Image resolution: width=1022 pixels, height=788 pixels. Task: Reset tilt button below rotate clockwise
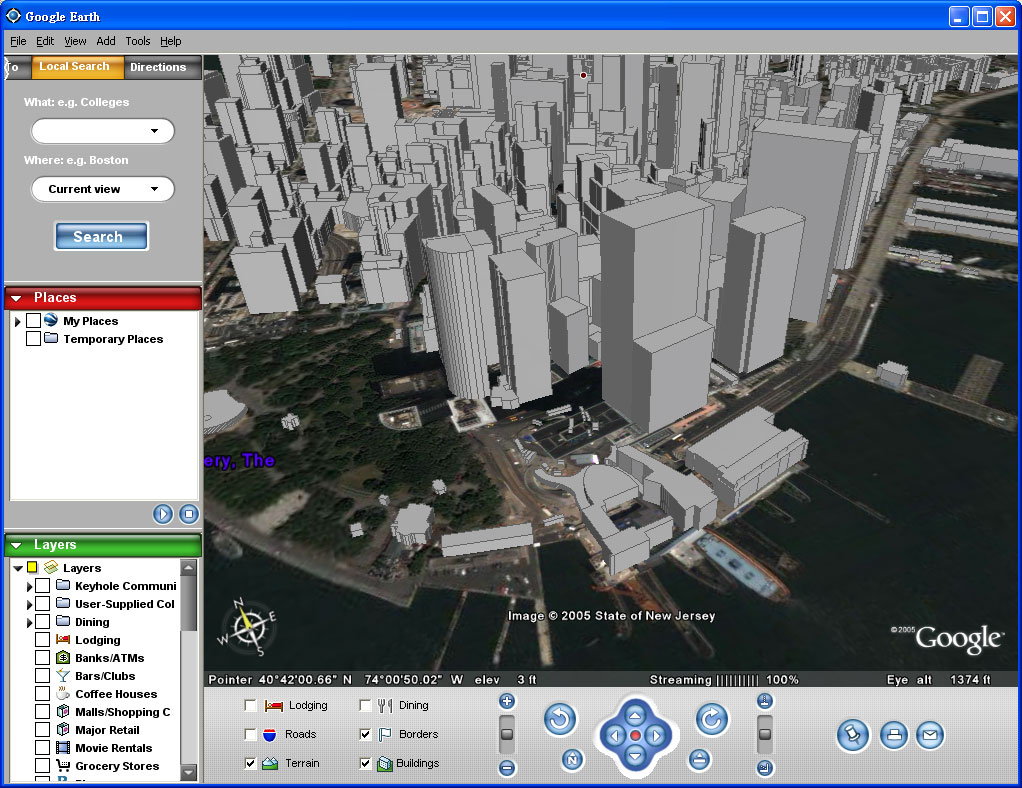(699, 759)
